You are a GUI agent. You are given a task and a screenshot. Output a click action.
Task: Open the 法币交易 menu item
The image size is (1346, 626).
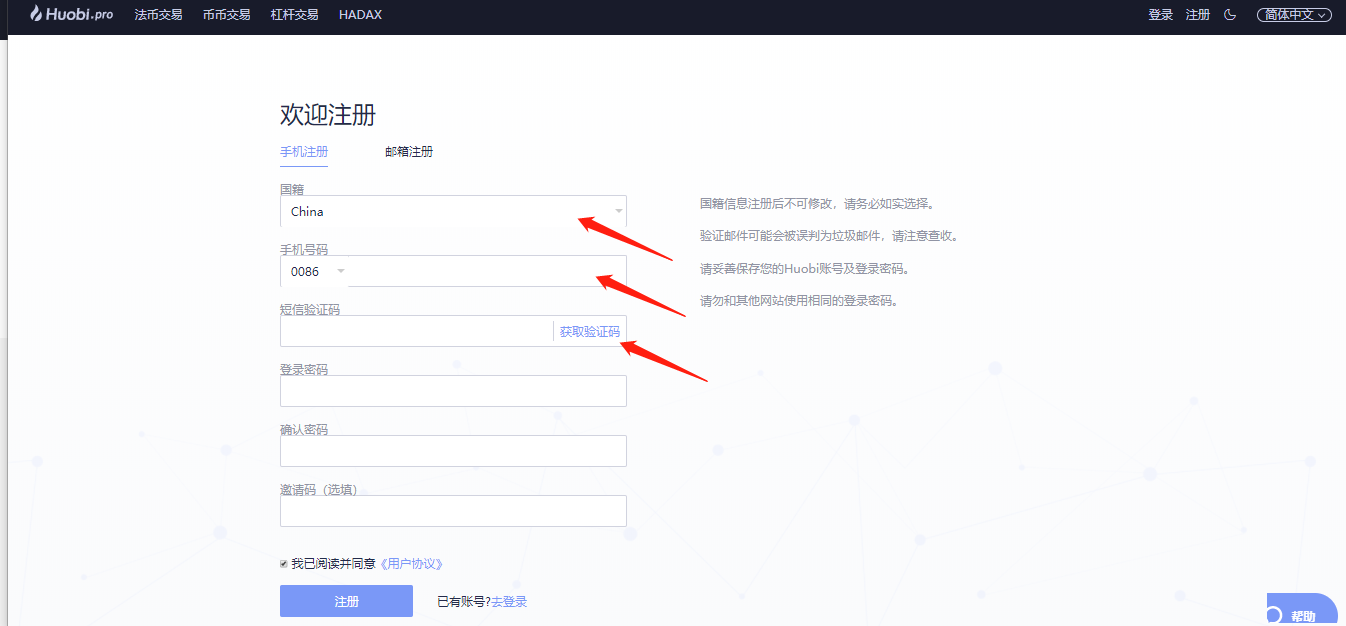(158, 15)
